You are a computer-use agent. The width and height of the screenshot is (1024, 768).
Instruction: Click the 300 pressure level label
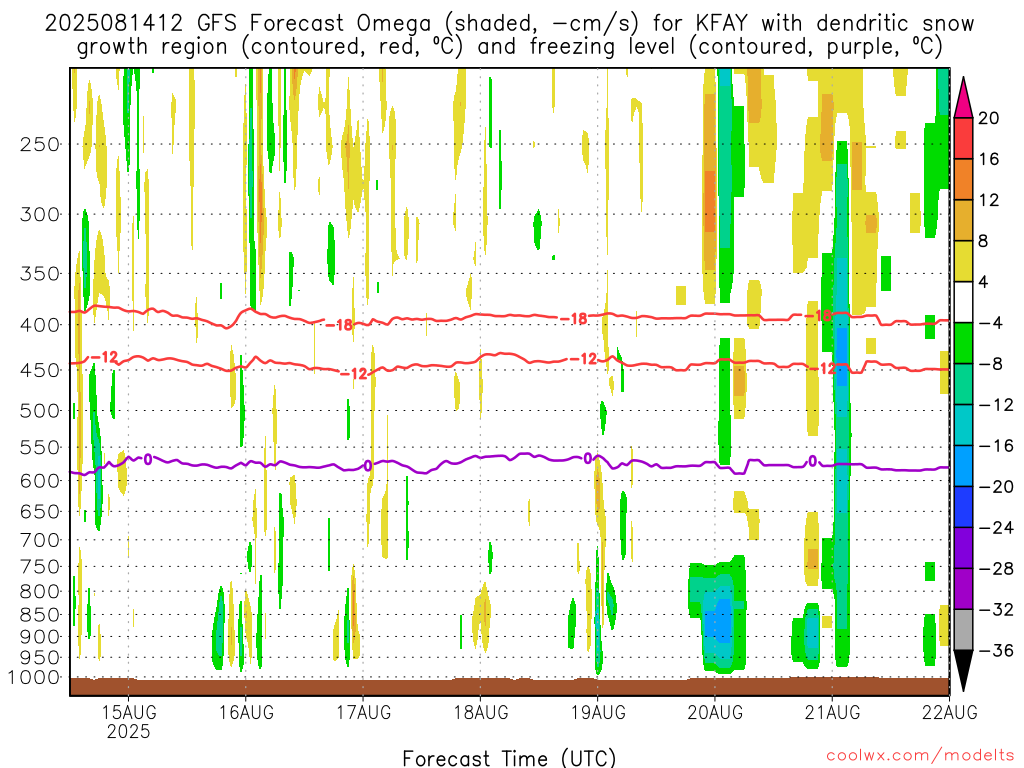40,214
